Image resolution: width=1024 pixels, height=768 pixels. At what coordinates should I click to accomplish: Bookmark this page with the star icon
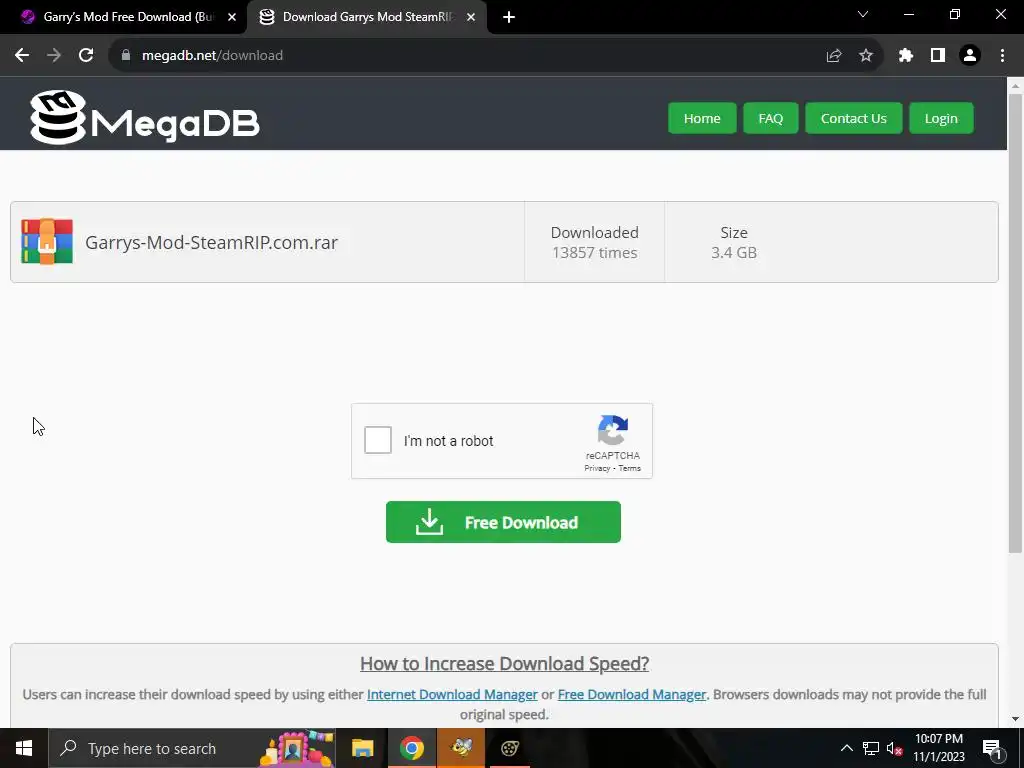(x=866, y=56)
